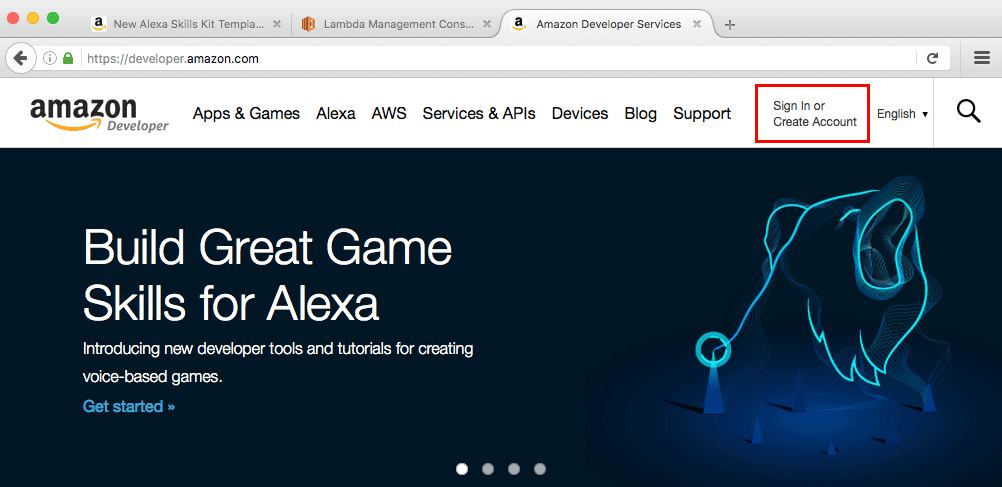This screenshot has width=1002, height=487.
Task: Select the second carousel dot
Action: tap(488, 468)
